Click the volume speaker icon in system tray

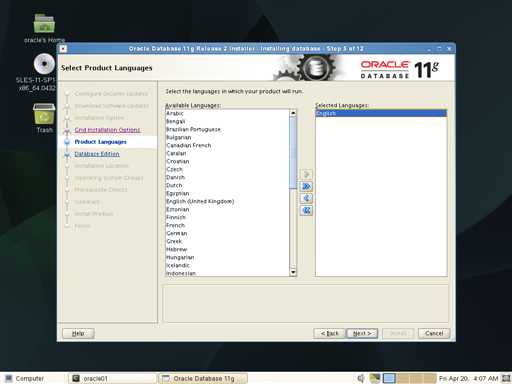click(361, 378)
